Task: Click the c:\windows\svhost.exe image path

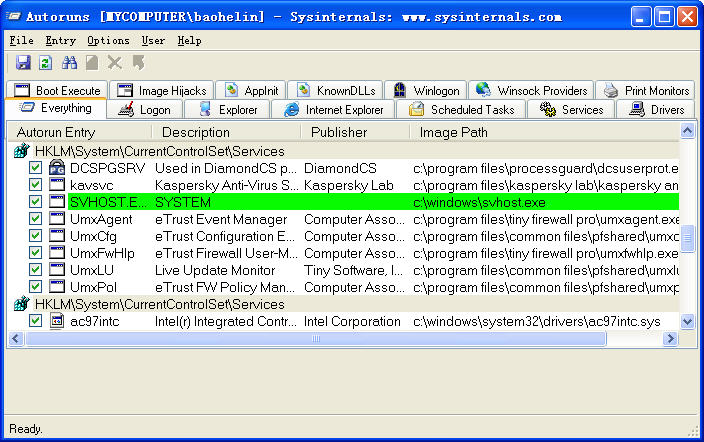Action: click(x=479, y=202)
